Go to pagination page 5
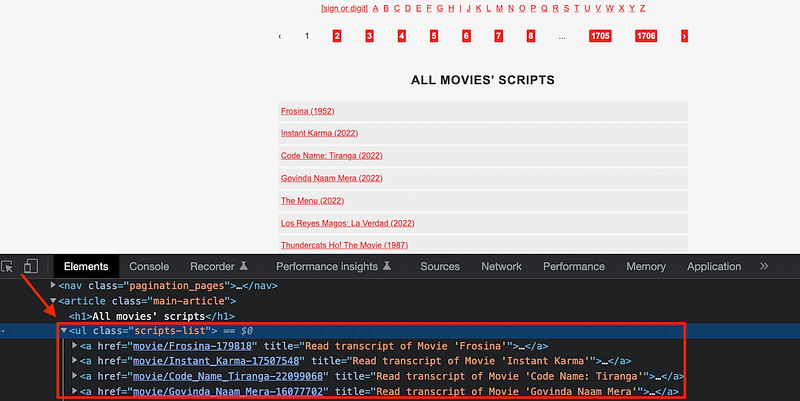The image size is (800, 401). pyautogui.click(x=434, y=36)
